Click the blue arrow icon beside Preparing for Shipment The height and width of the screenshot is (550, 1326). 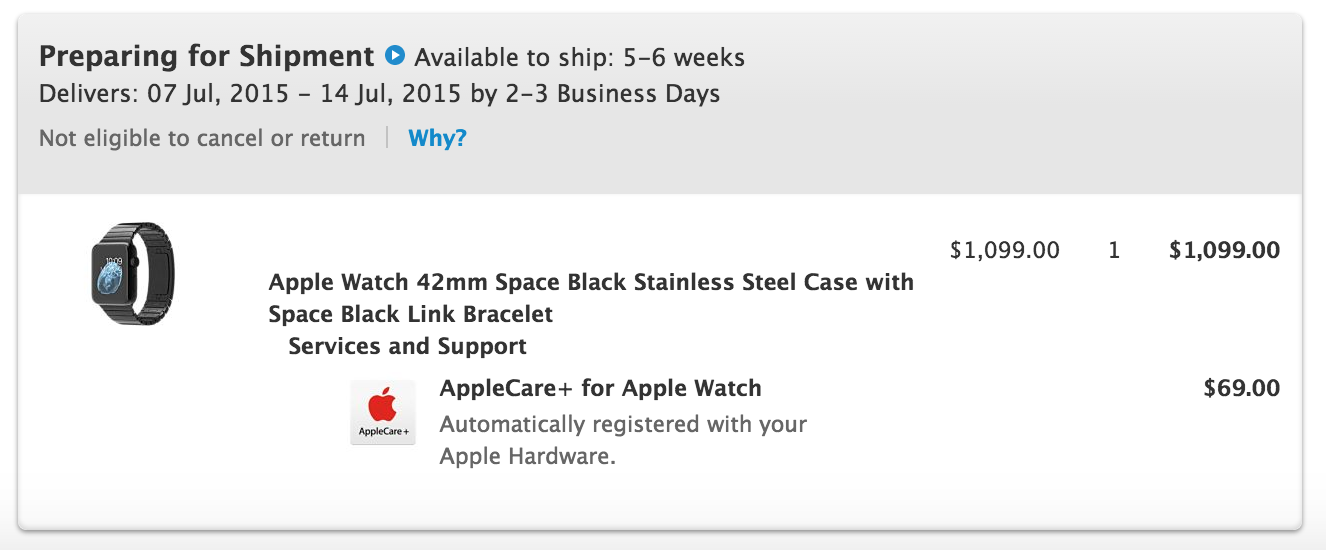(395, 55)
